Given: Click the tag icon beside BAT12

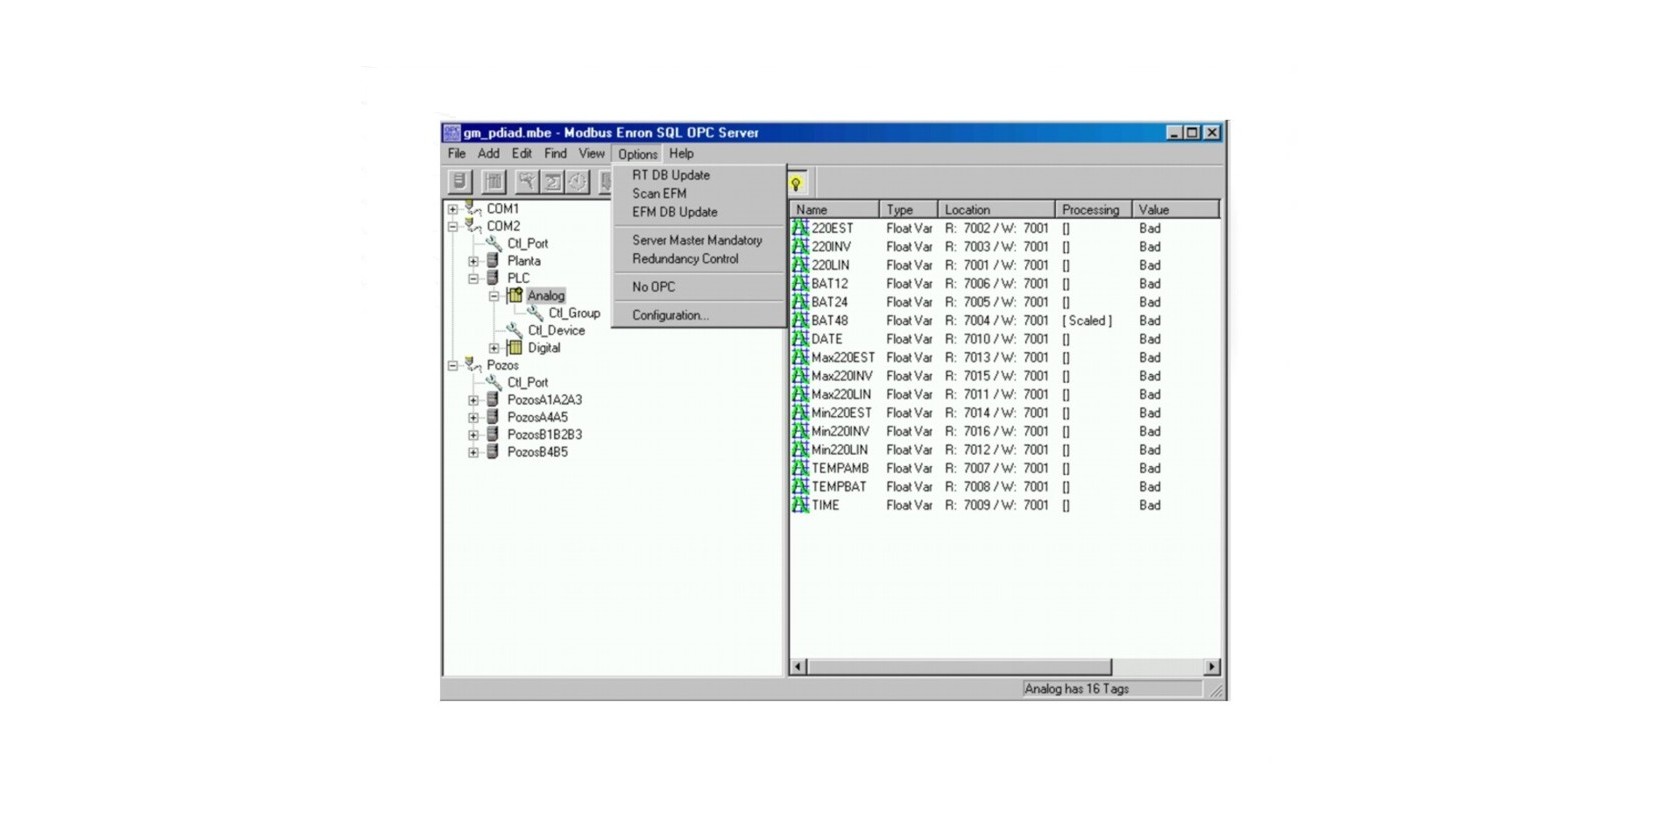Looking at the screenshot, I should point(800,283).
